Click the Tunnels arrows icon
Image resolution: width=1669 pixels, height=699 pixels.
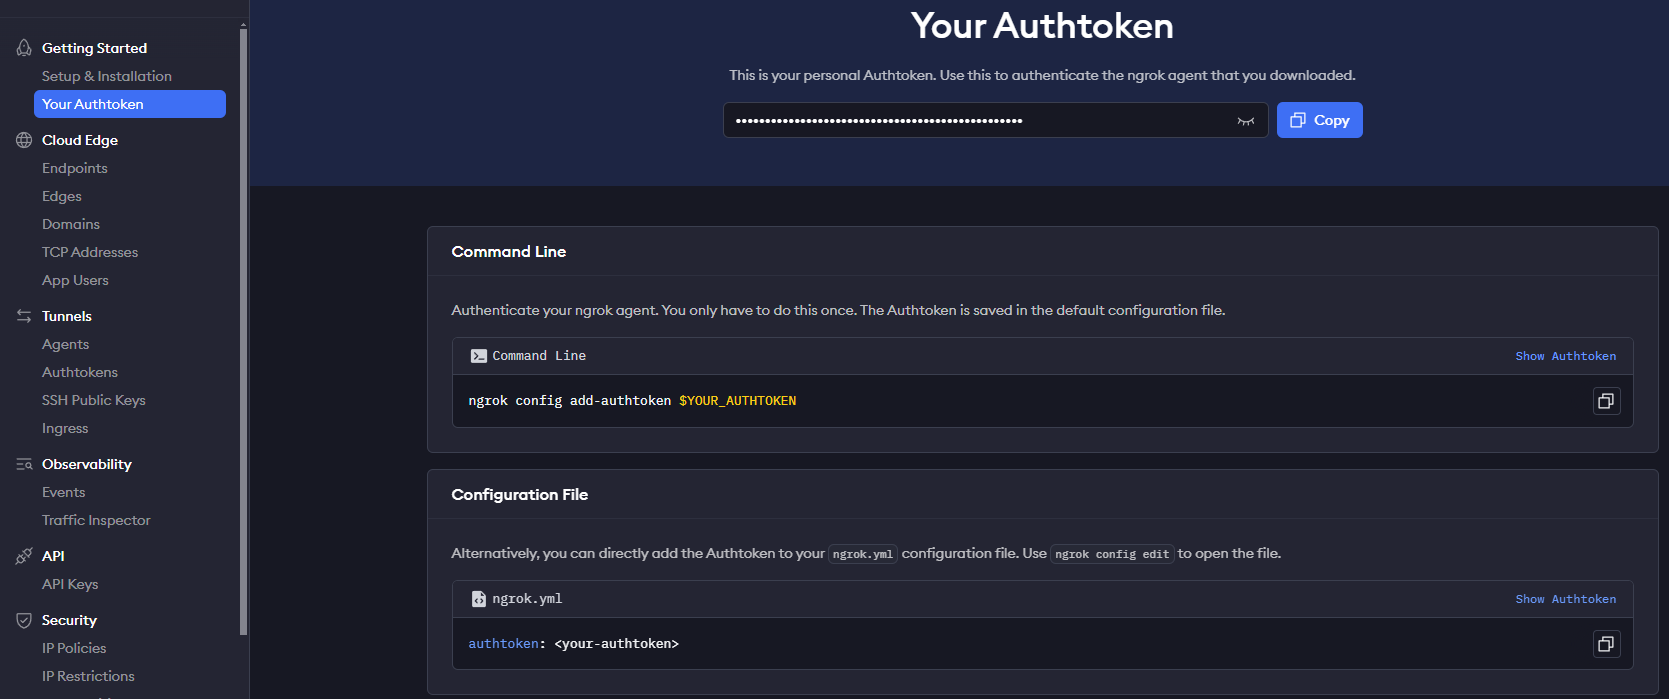tap(24, 316)
